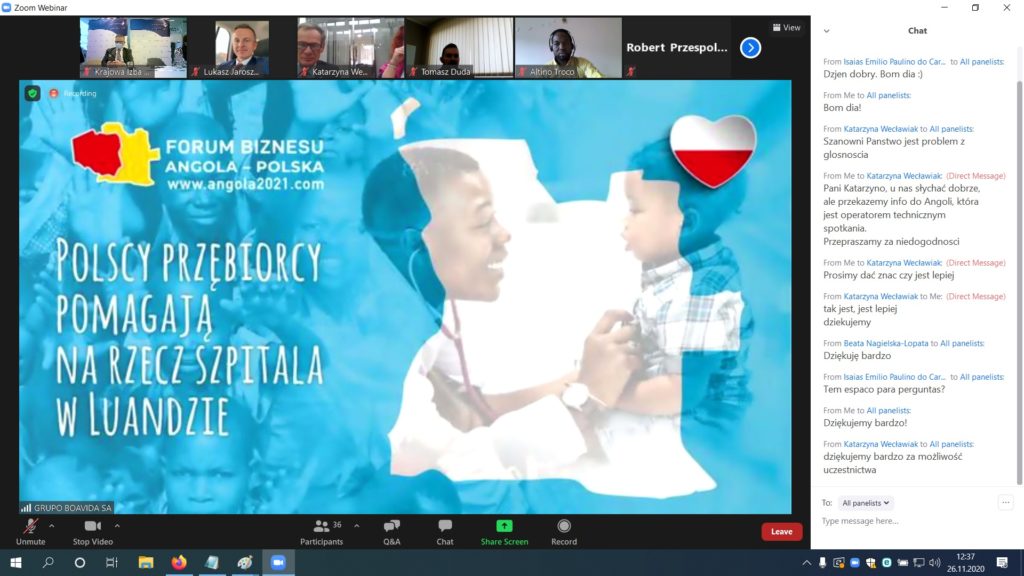Viewport: 1024px width, 576px height.
Task: Click the chat more options ellipsis
Action: click(1005, 503)
